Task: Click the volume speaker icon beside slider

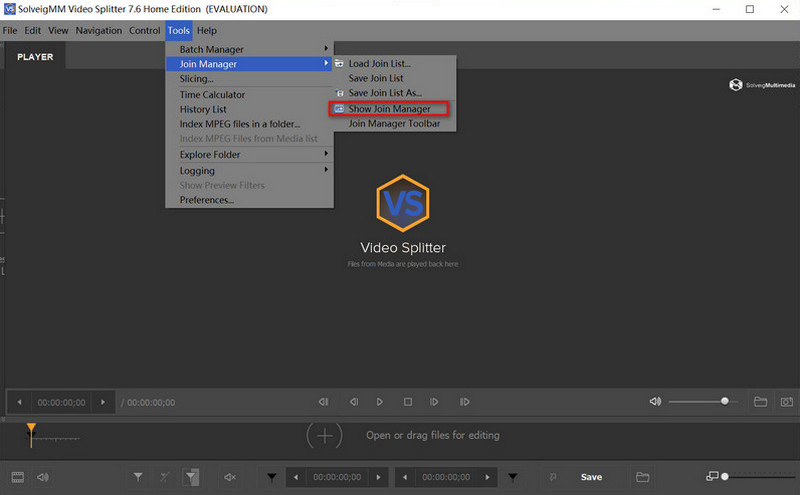Action: tap(655, 402)
